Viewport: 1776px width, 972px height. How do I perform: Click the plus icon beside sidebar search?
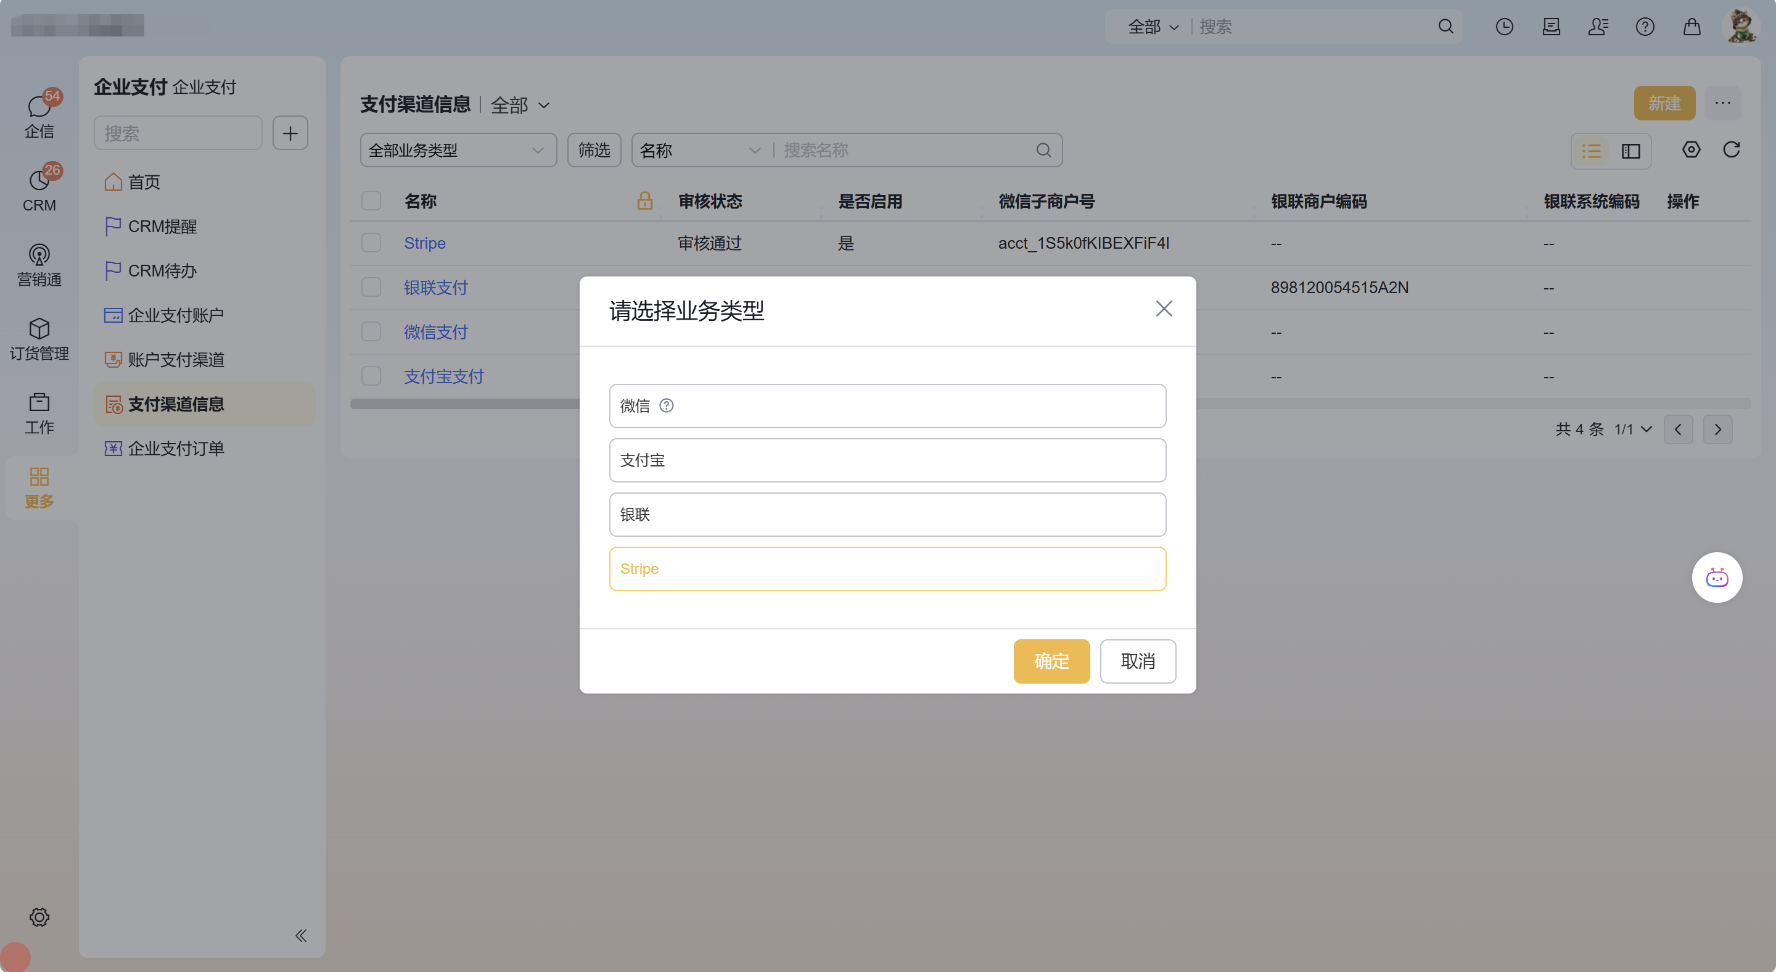(x=290, y=133)
